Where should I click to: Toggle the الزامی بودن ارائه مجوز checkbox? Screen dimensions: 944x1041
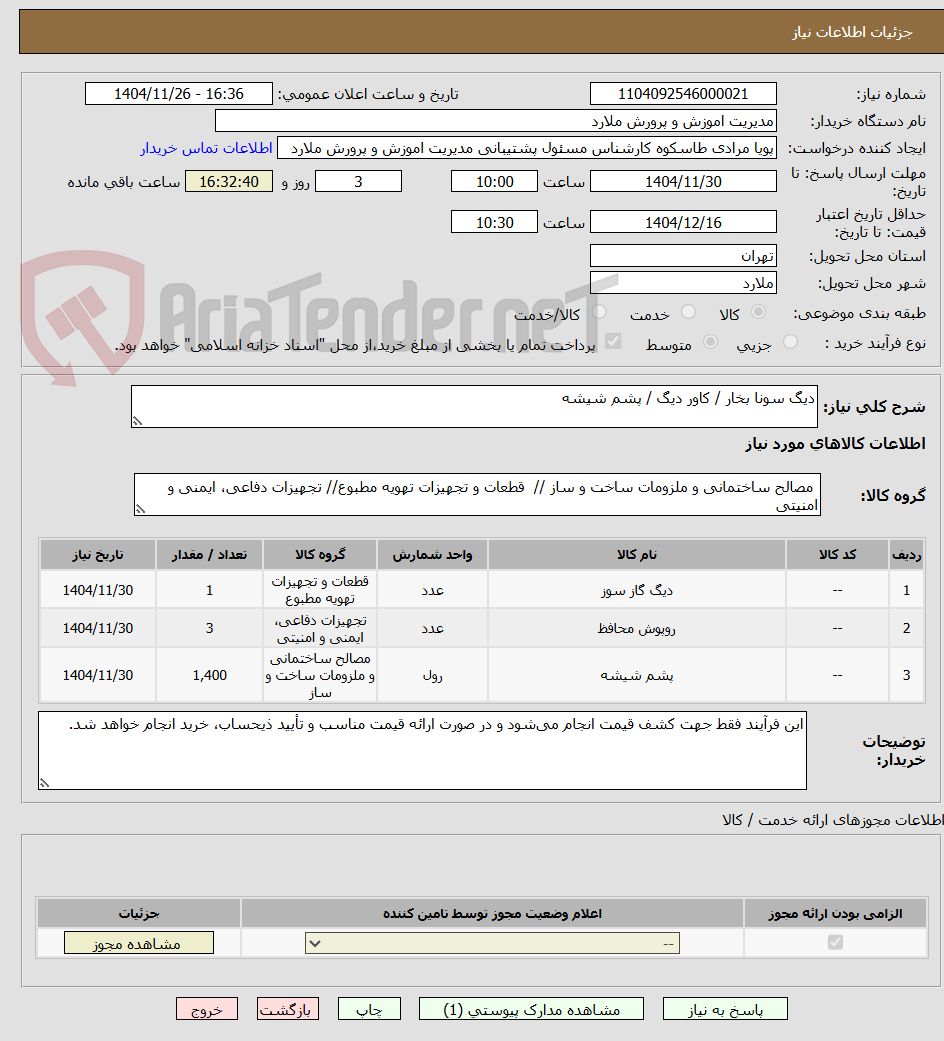tap(835, 942)
